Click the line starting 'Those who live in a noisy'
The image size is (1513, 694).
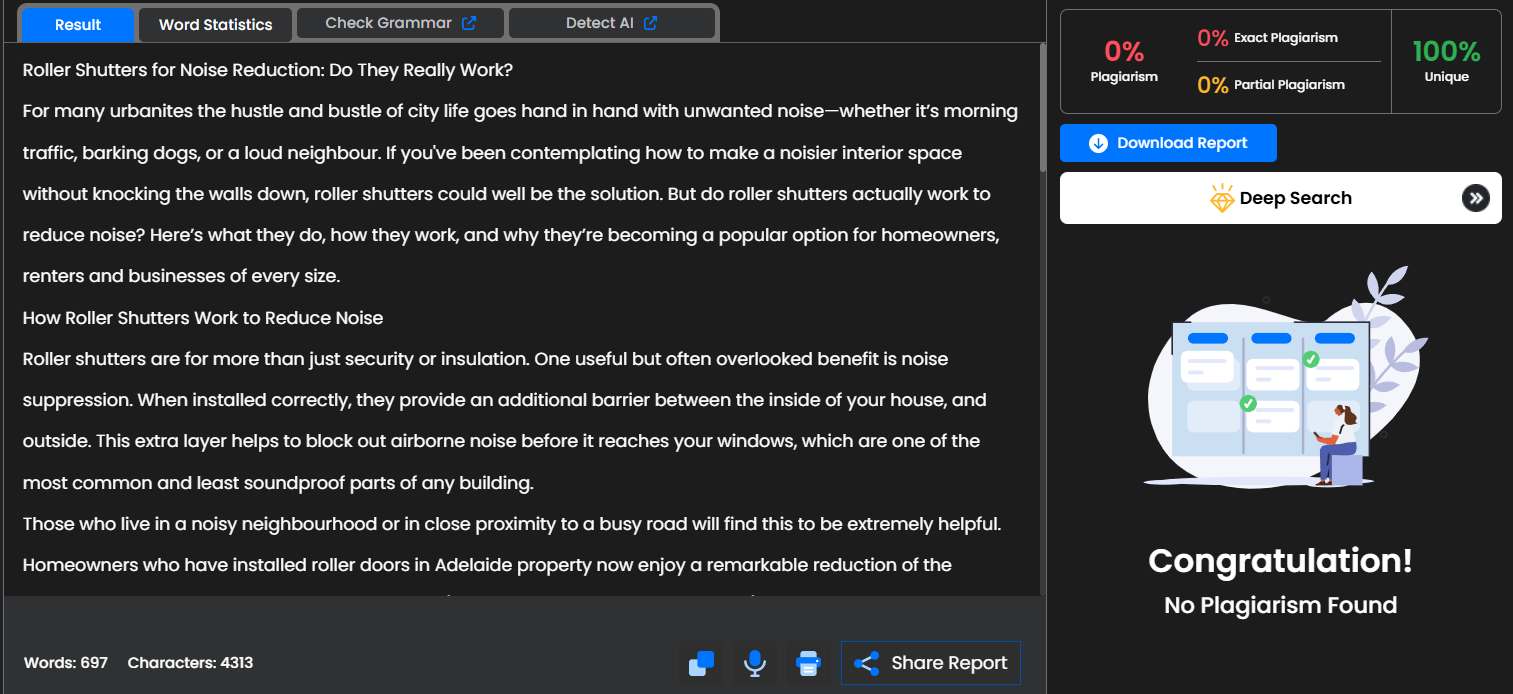pyautogui.click(x=512, y=524)
